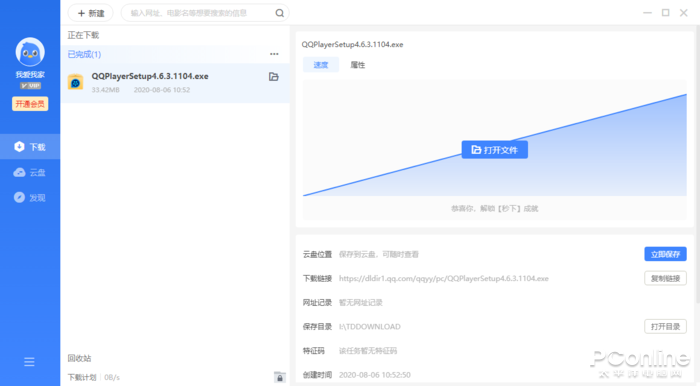Open the three-dots more options menu
The height and width of the screenshot is (386, 700).
(274, 54)
